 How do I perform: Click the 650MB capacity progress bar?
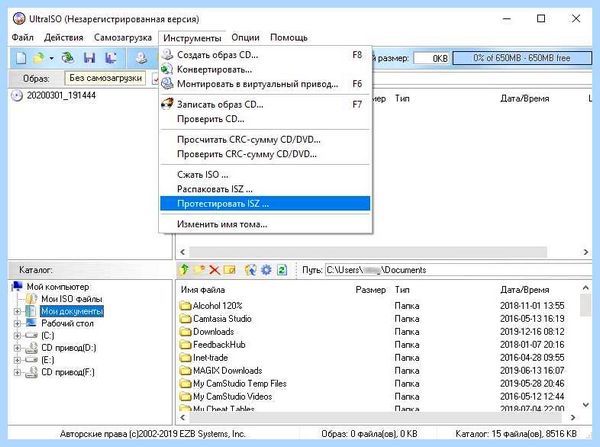coord(522,58)
